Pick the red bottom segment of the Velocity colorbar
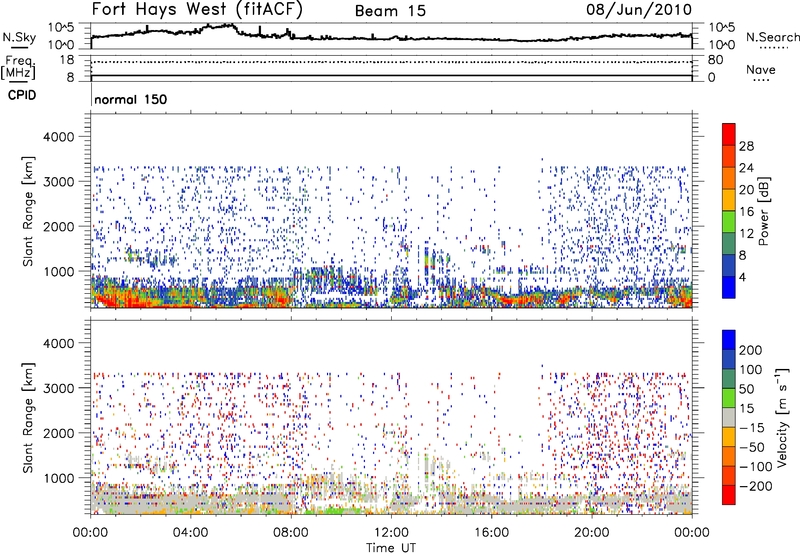The width and height of the screenshot is (800, 554). click(x=729, y=495)
